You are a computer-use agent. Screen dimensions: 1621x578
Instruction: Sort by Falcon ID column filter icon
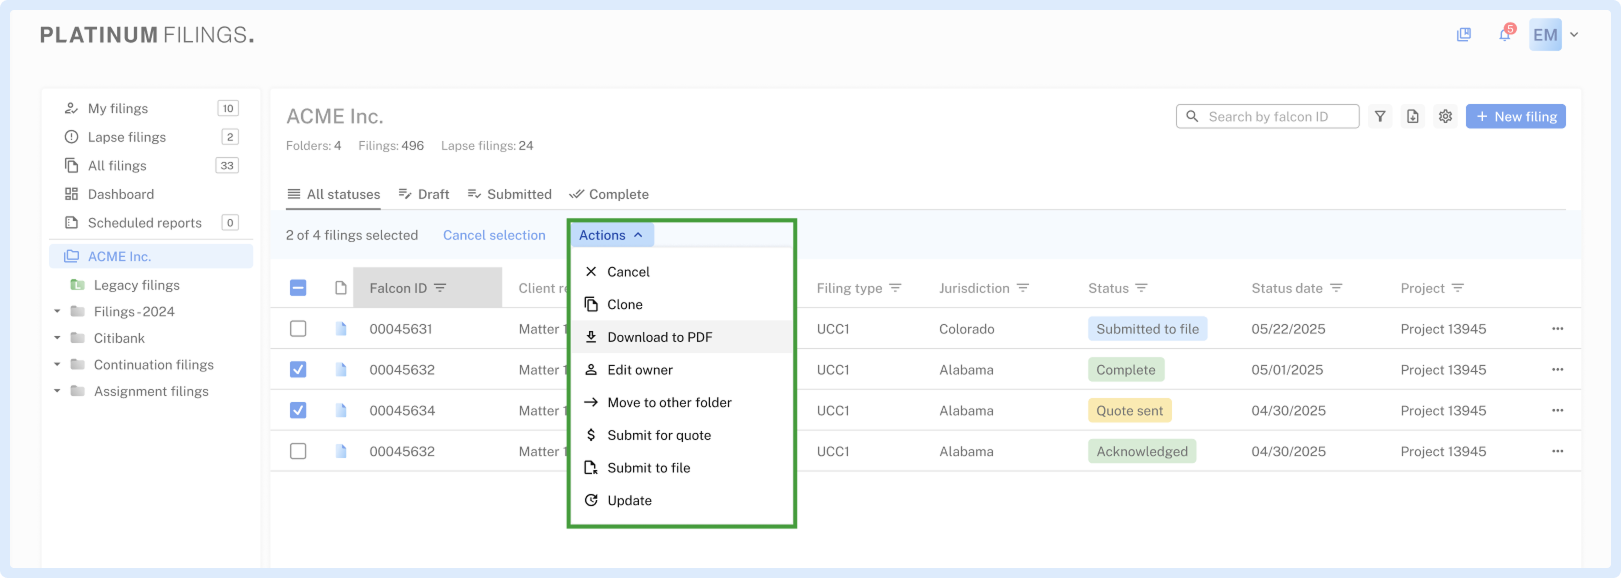(440, 288)
